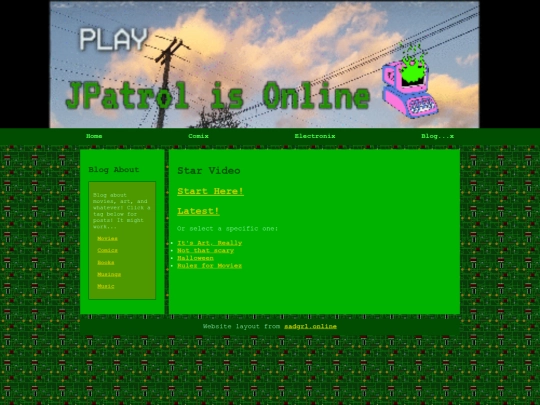Click the Star Video heading
The image size is (540, 405).
pyautogui.click(x=209, y=171)
